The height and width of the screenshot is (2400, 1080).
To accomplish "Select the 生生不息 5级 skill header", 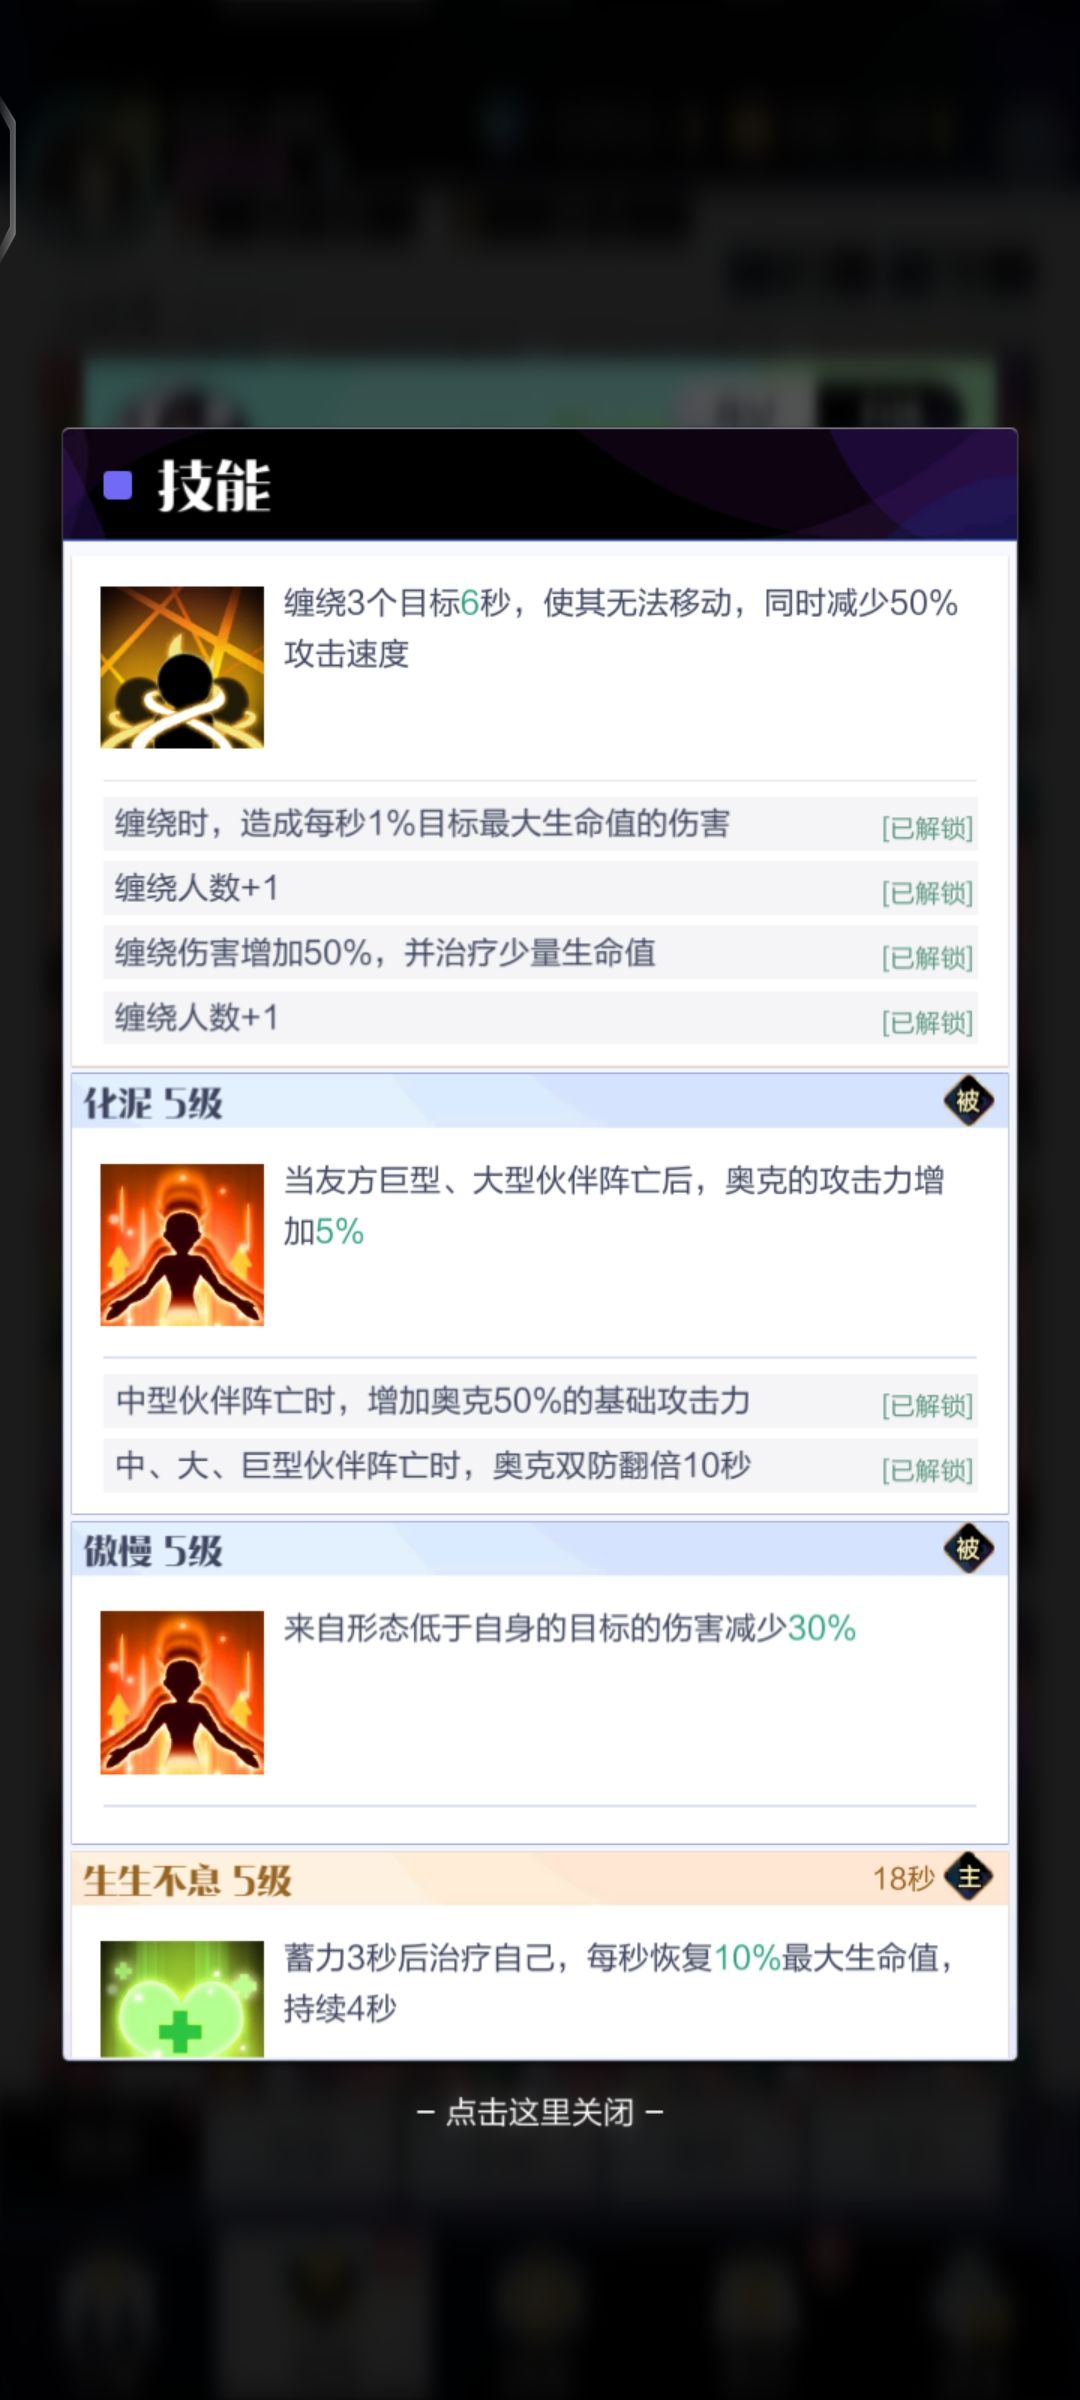I will click(540, 1878).
